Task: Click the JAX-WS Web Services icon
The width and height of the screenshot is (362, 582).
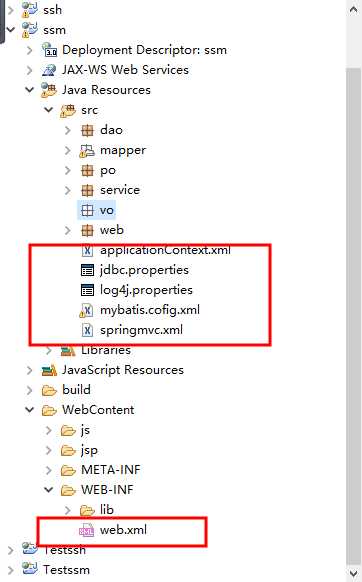Action: point(49,70)
